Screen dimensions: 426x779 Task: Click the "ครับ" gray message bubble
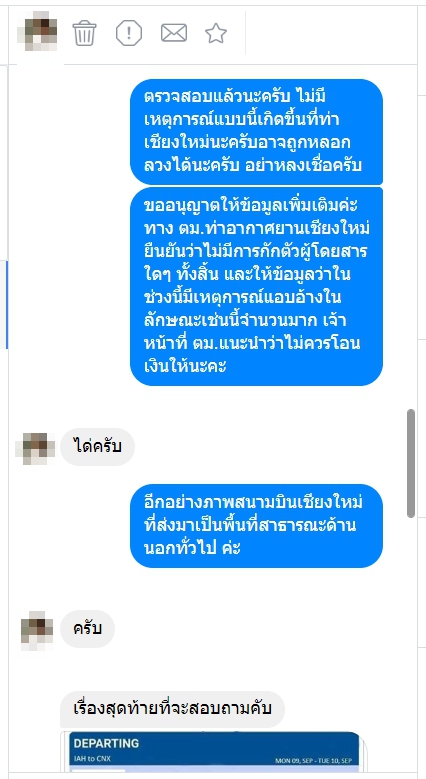[87, 629]
